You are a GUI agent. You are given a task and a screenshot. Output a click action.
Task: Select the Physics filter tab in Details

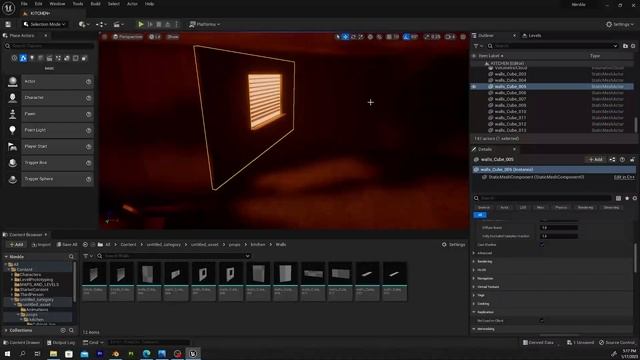point(561,207)
